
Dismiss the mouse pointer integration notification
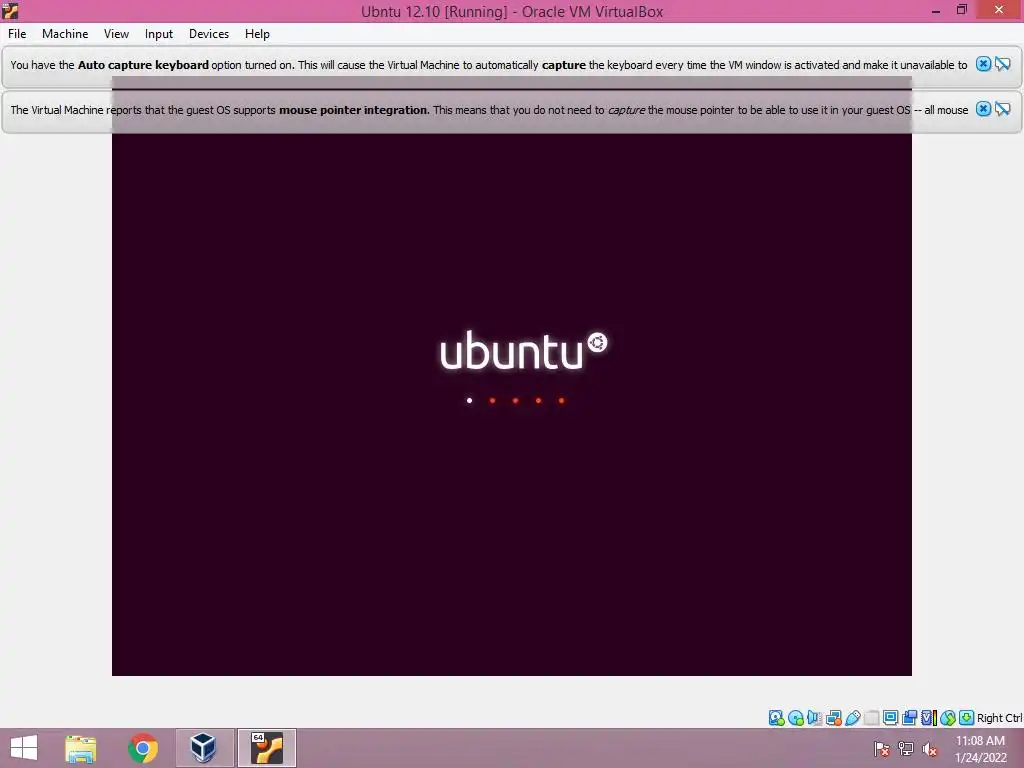click(x=984, y=109)
